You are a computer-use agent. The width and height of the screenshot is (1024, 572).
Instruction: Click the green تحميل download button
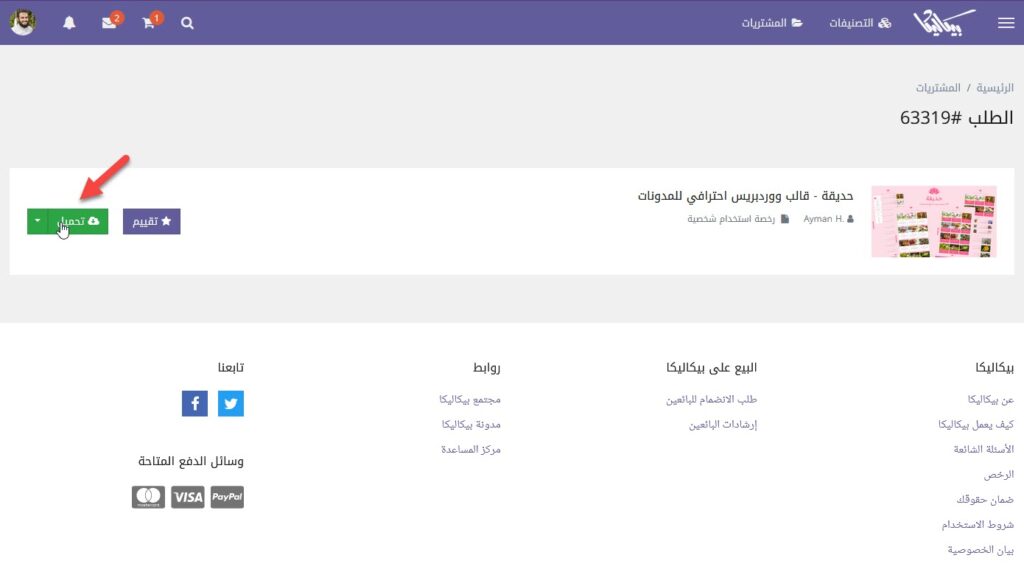78,221
